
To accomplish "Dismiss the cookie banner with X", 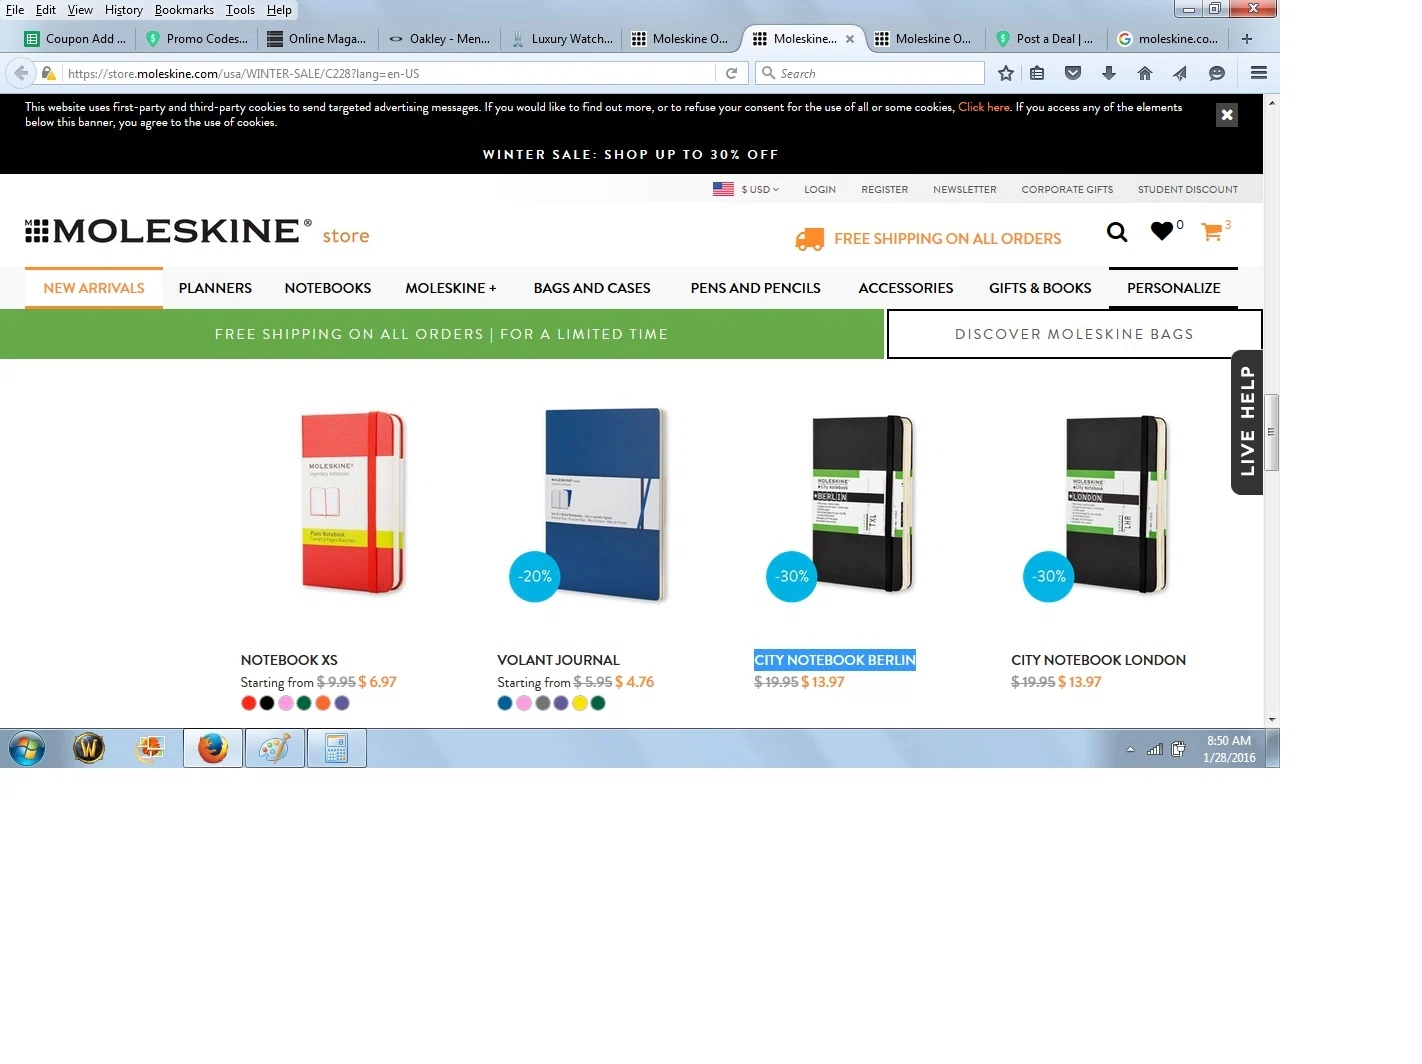I will click(x=1227, y=115).
